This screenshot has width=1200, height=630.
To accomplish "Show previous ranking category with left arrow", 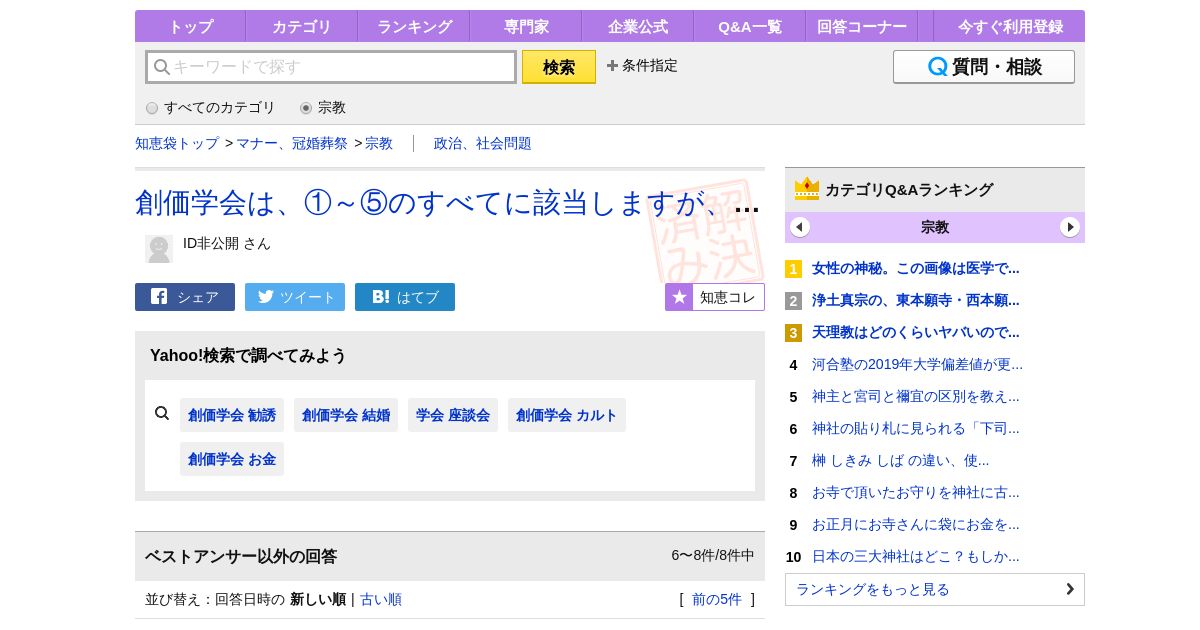I will (800, 227).
